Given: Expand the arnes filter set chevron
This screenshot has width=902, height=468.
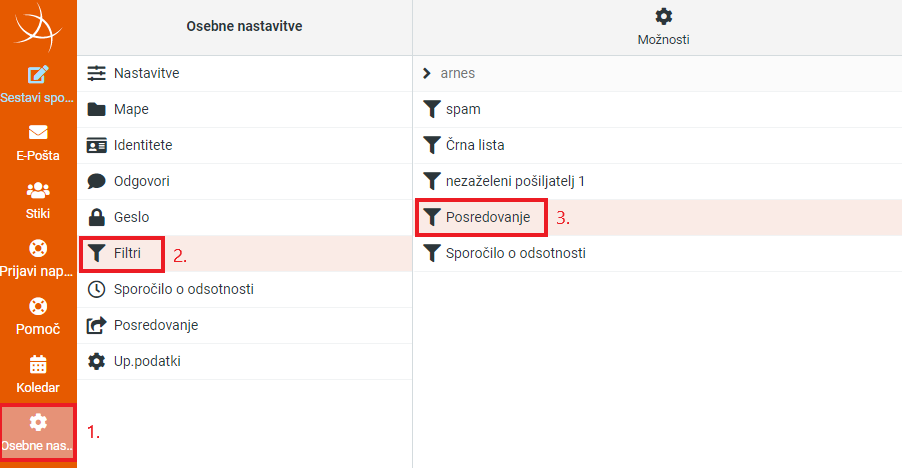Looking at the screenshot, I should point(426,74).
